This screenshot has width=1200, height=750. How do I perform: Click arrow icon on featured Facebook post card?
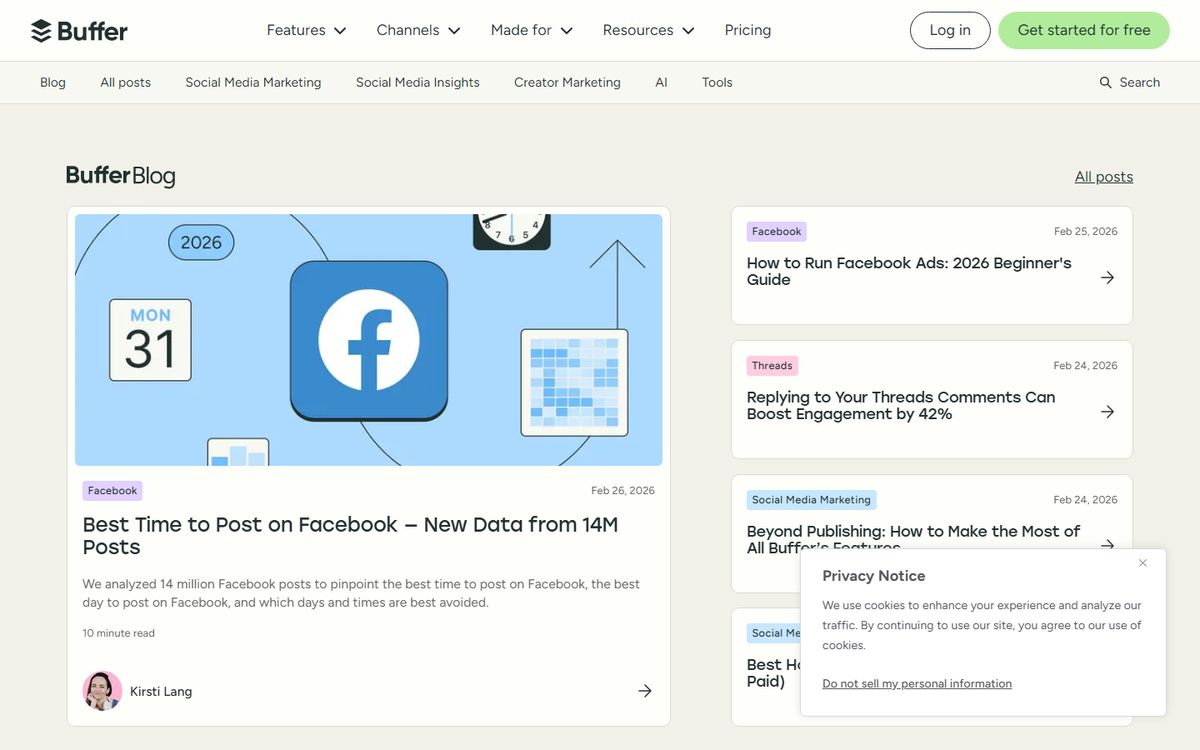pyautogui.click(x=645, y=691)
